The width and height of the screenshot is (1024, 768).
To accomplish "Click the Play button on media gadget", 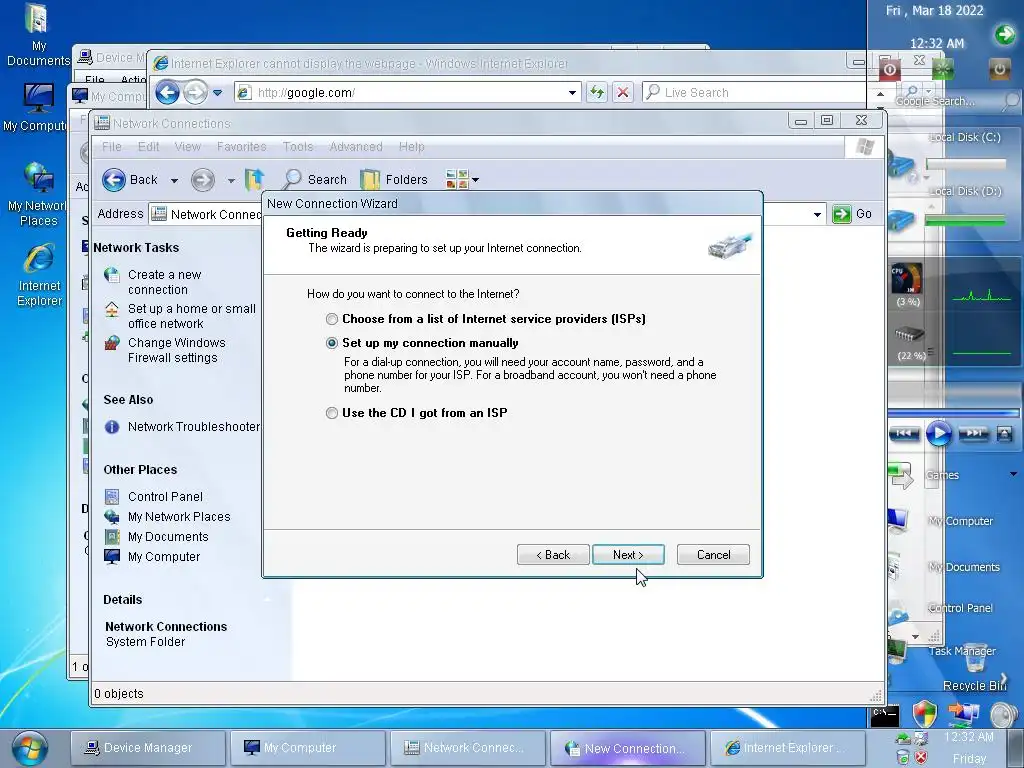I will pyautogui.click(x=938, y=434).
